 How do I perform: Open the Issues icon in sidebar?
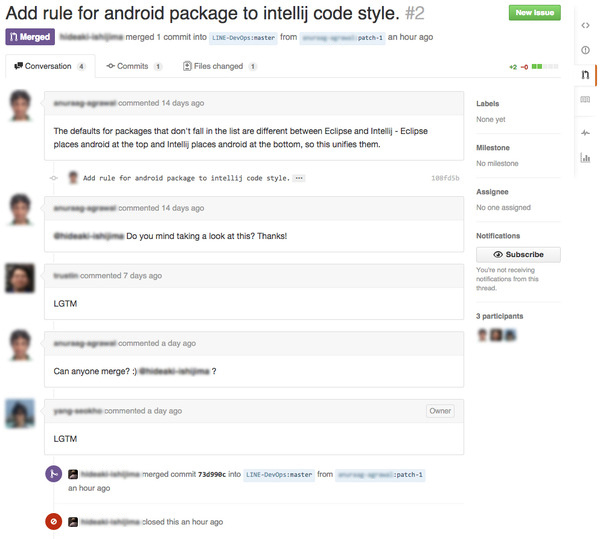(585, 50)
